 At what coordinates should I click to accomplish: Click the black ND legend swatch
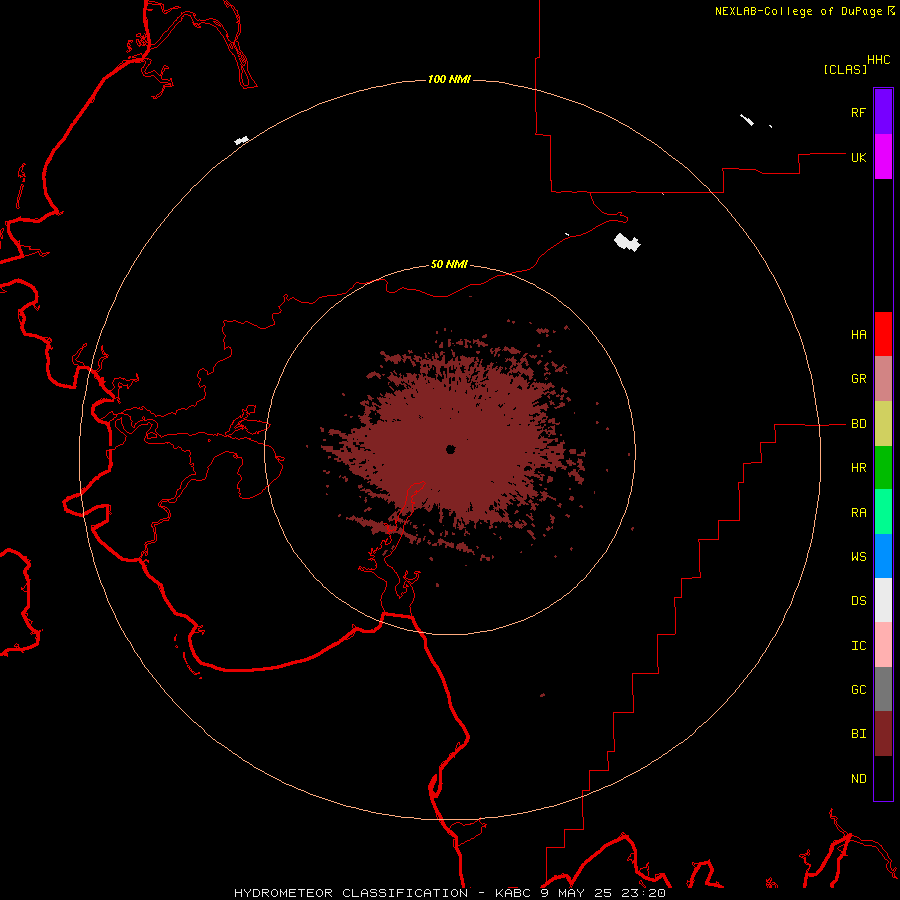[x=883, y=778]
